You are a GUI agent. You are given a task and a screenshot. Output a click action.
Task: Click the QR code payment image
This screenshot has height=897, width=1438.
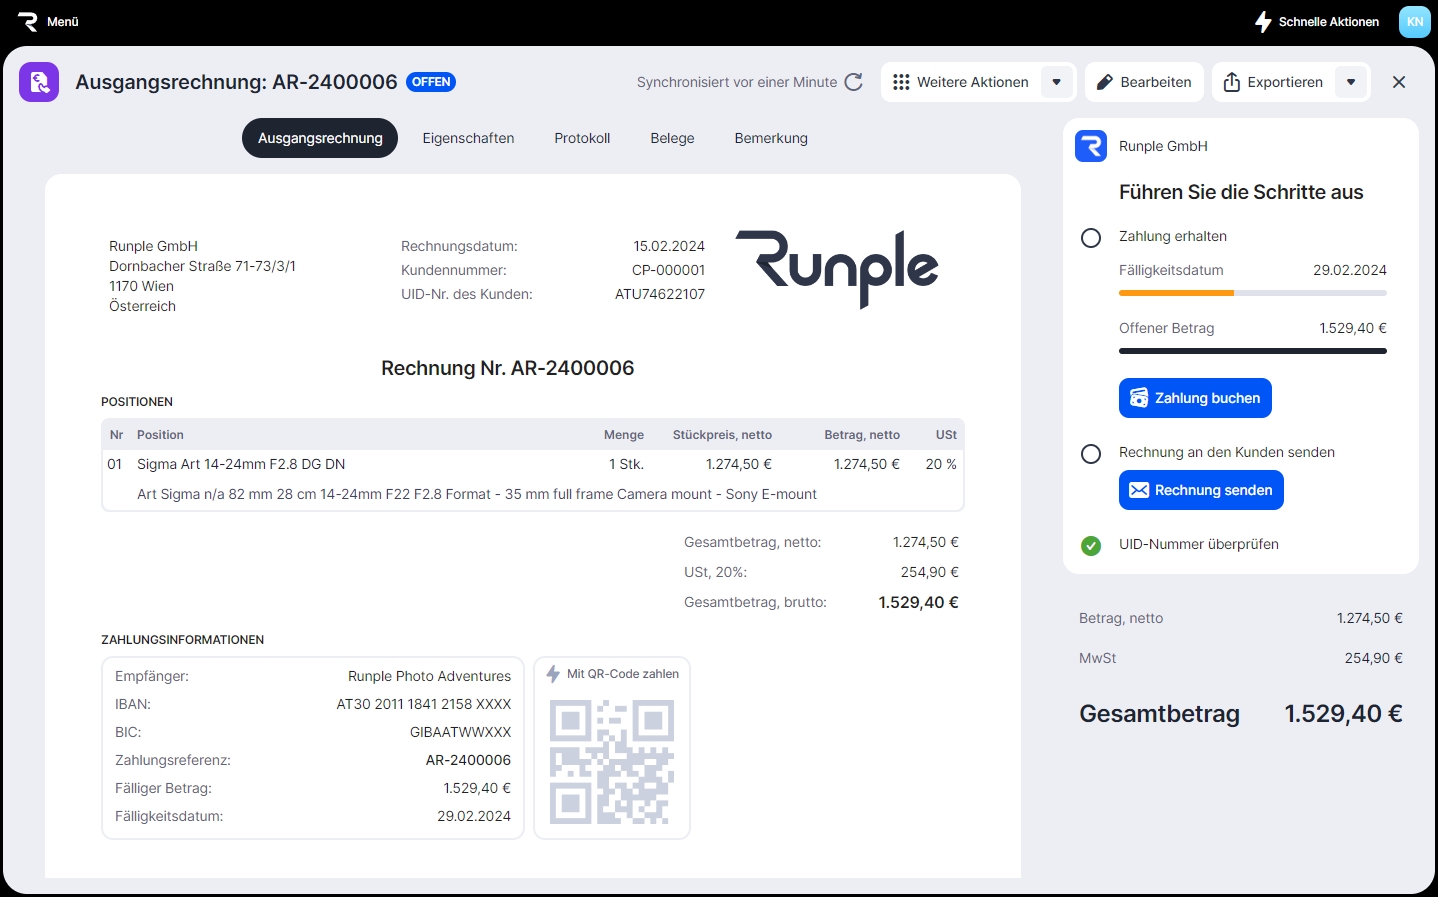click(612, 762)
